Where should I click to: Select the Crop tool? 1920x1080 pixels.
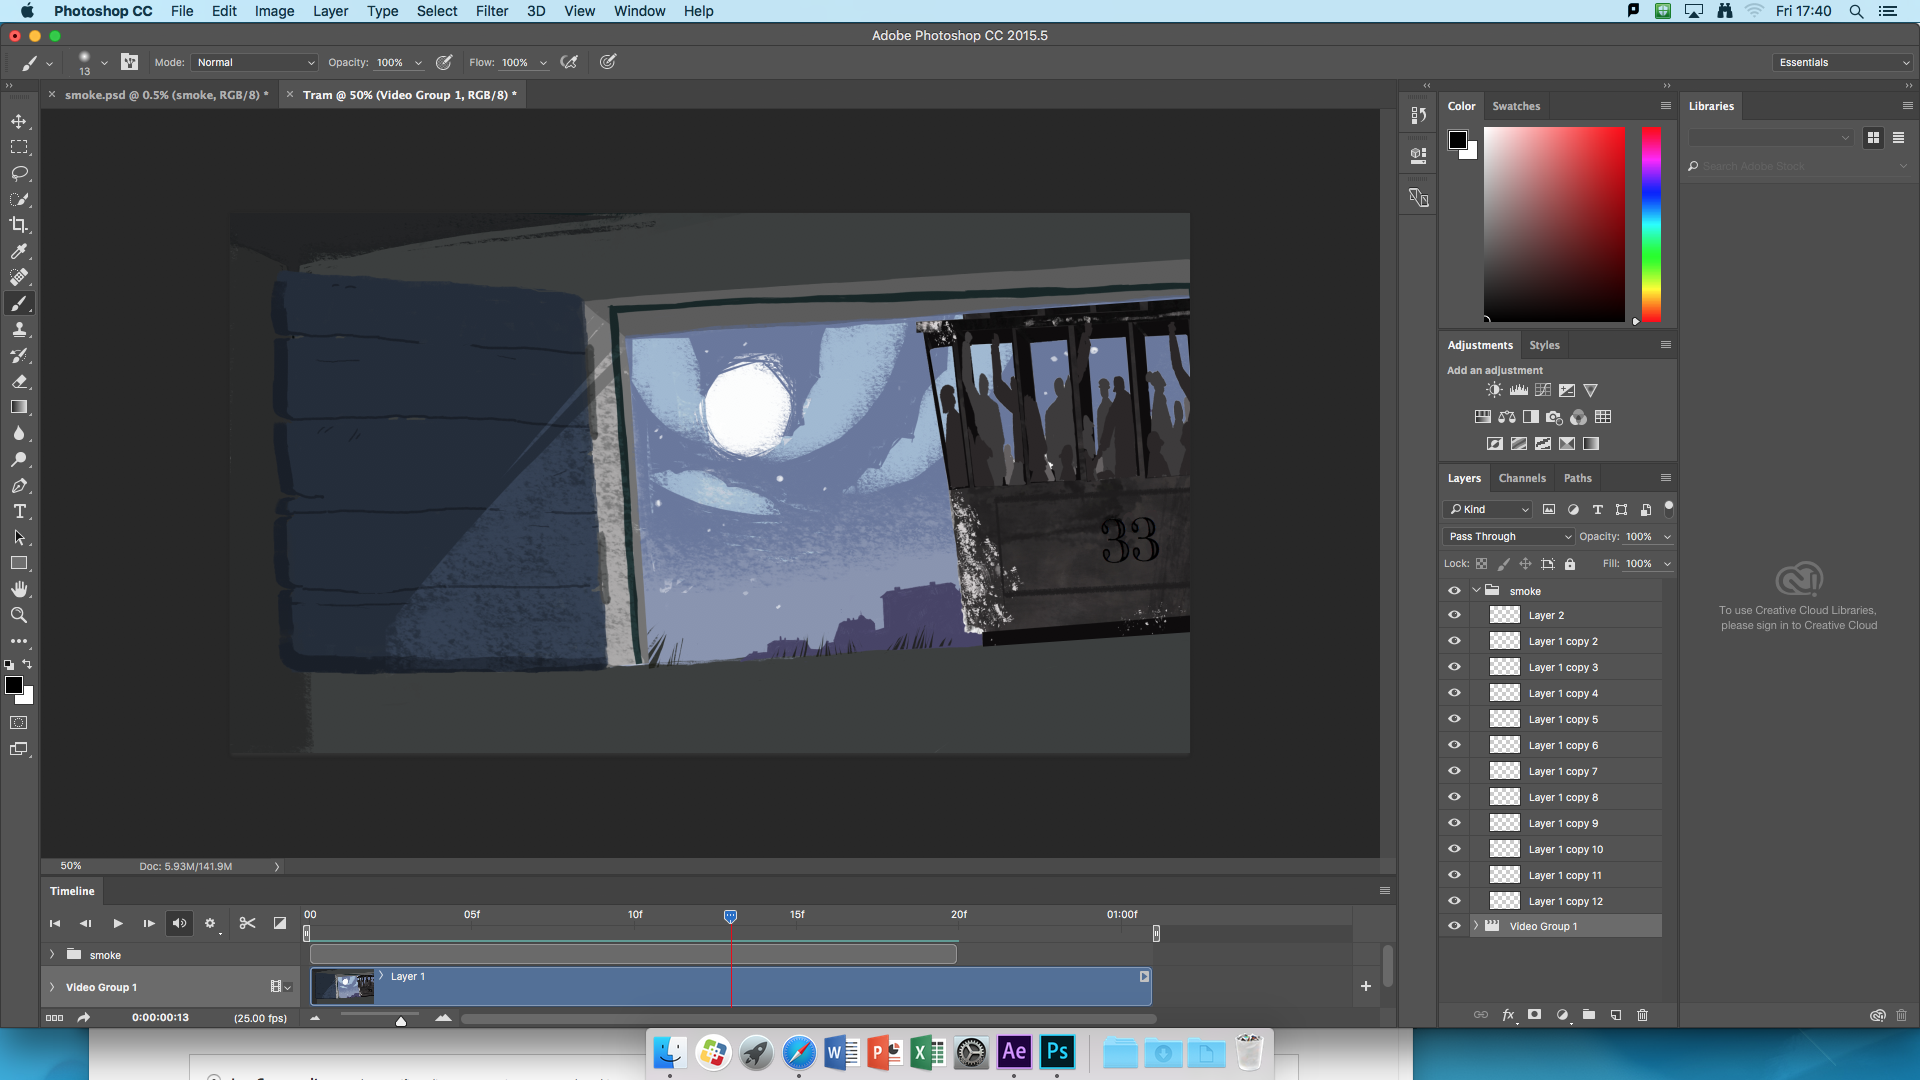point(19,225)
